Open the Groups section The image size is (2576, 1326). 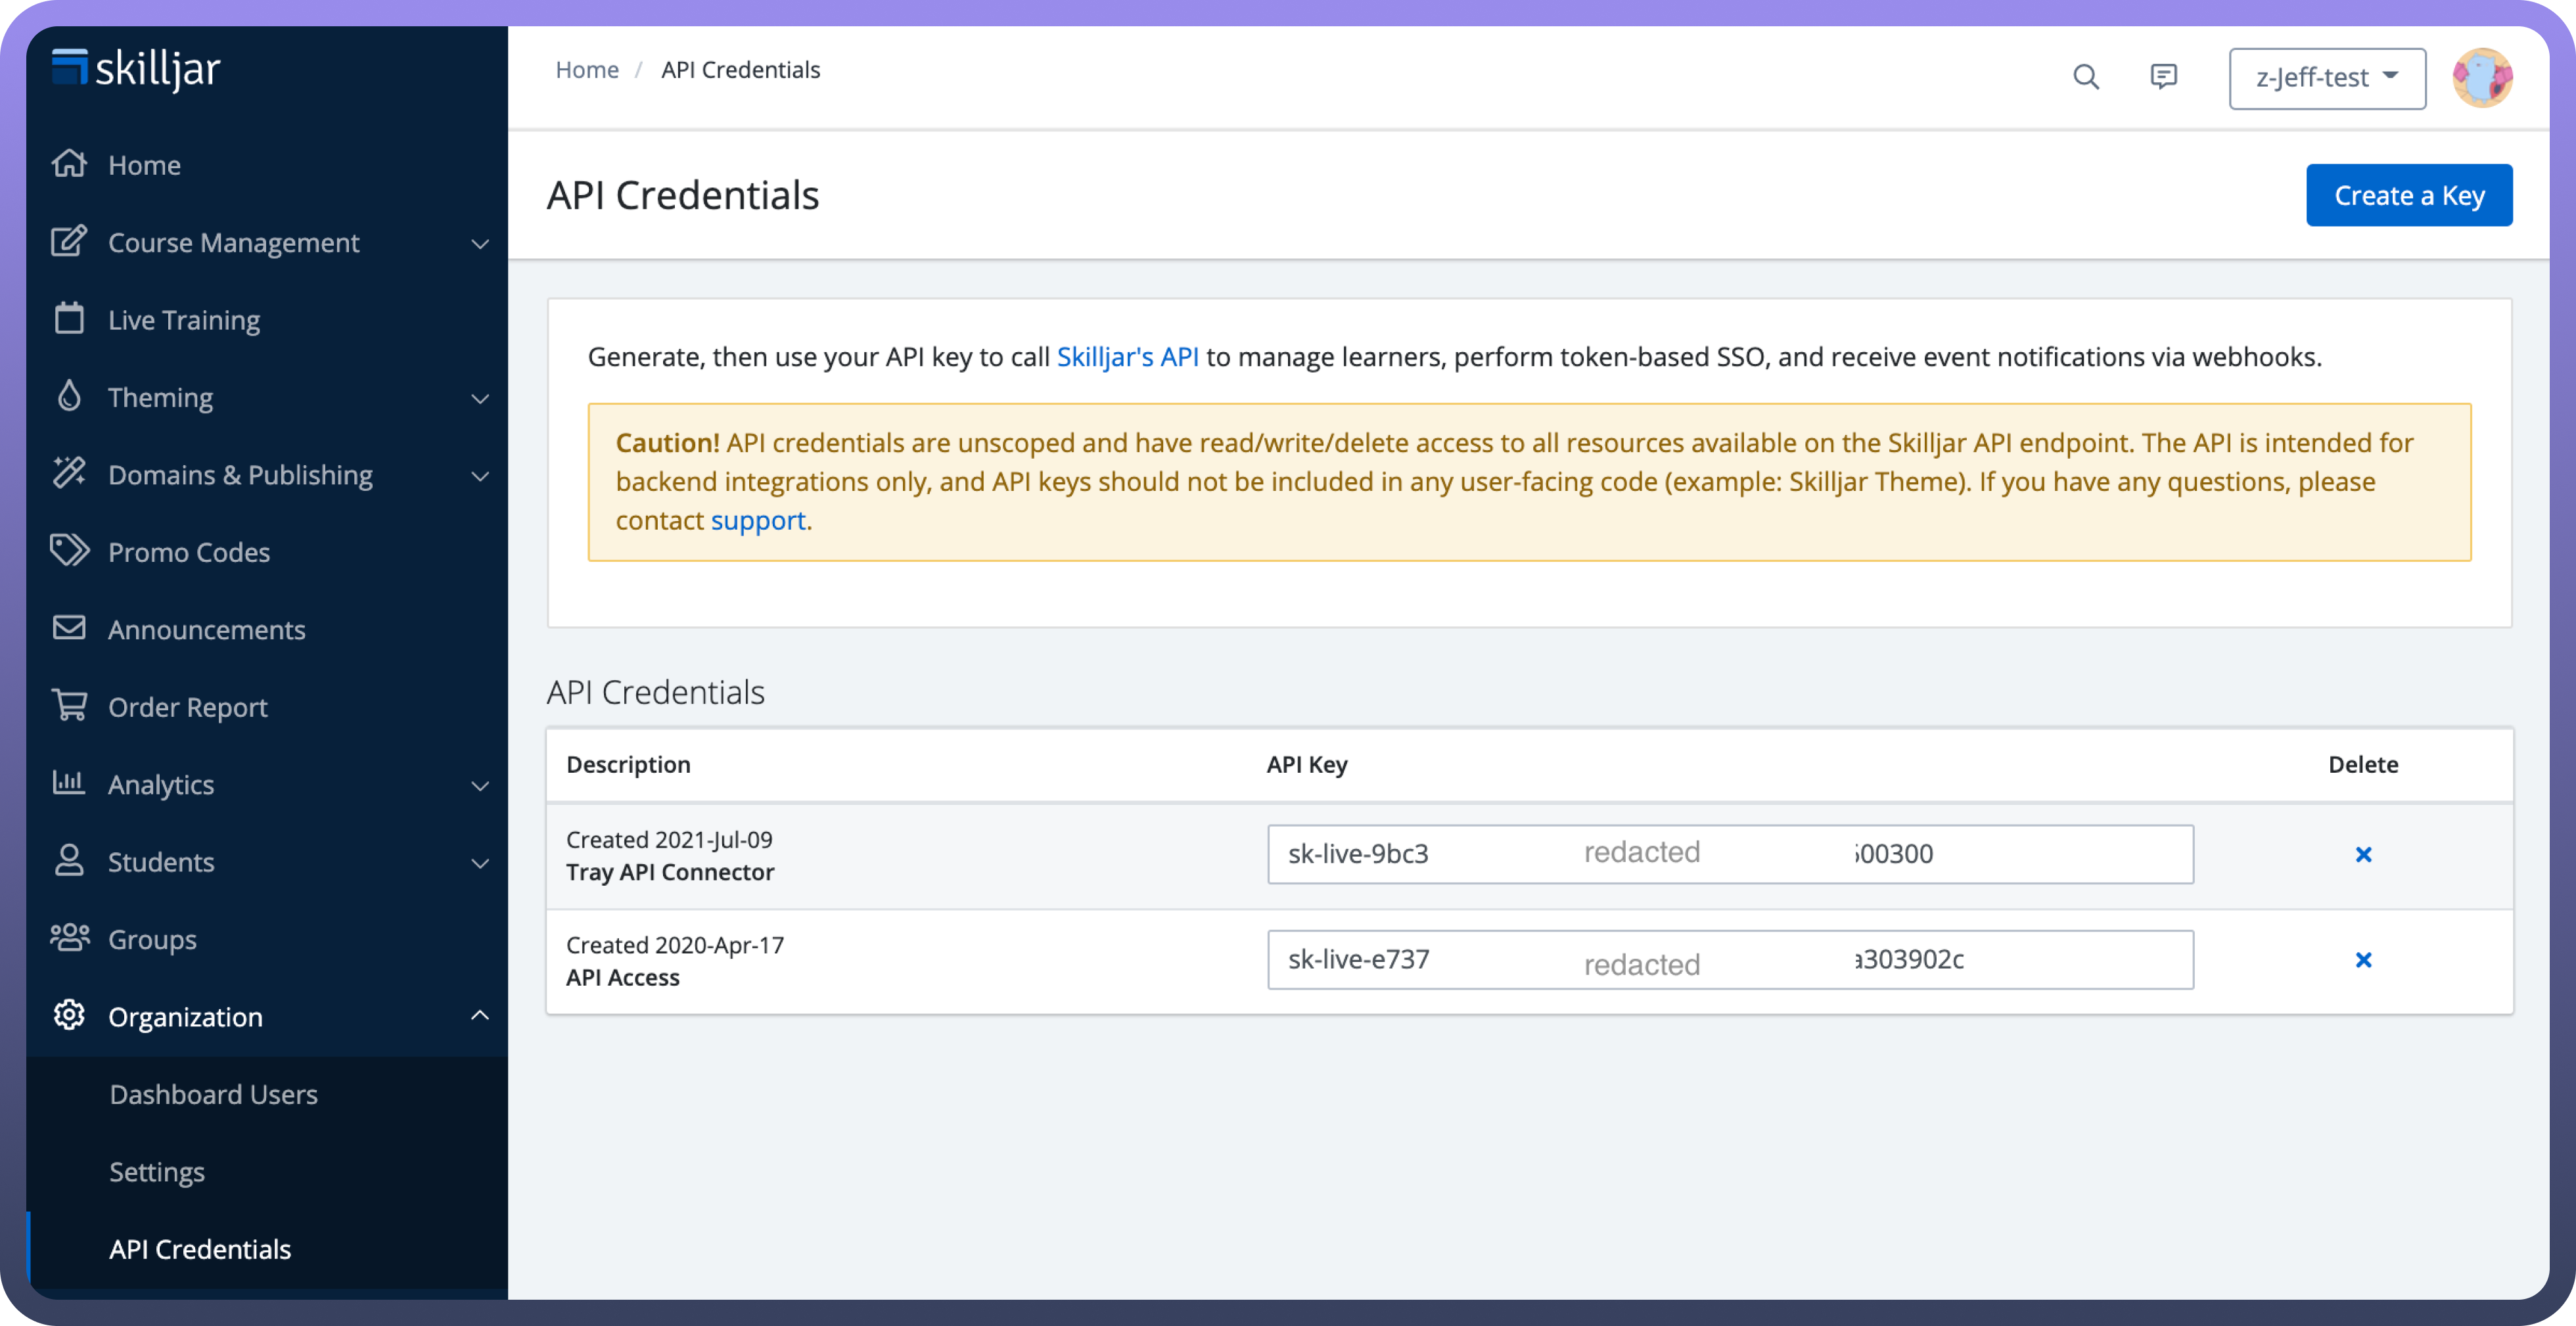152,939
